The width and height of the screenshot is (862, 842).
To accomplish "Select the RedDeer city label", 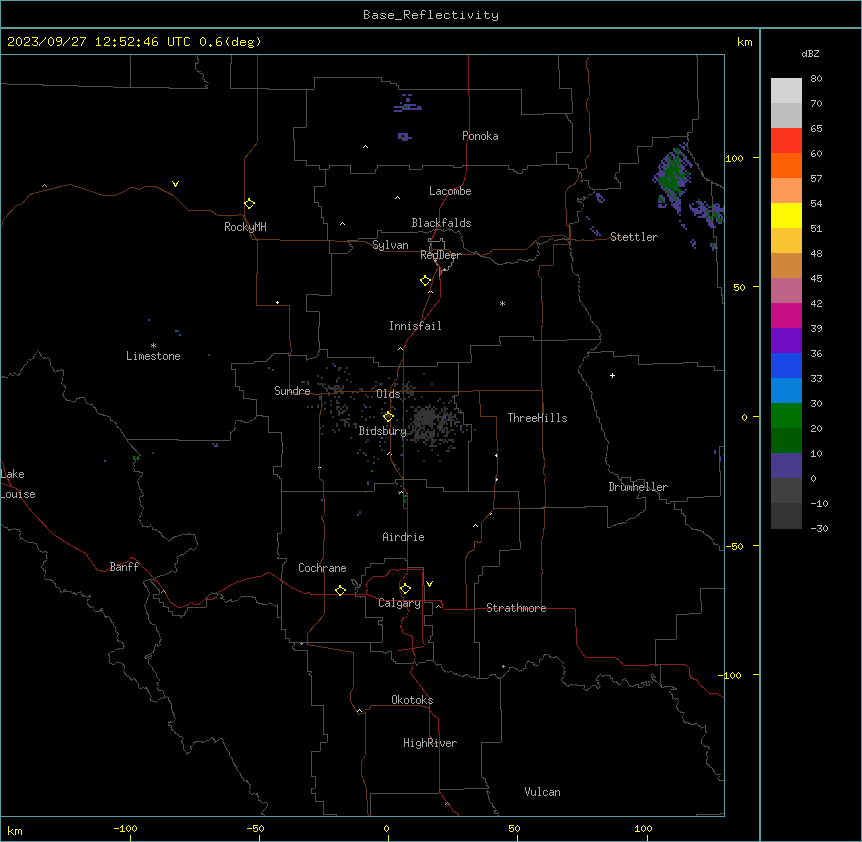I will (440, 255).
